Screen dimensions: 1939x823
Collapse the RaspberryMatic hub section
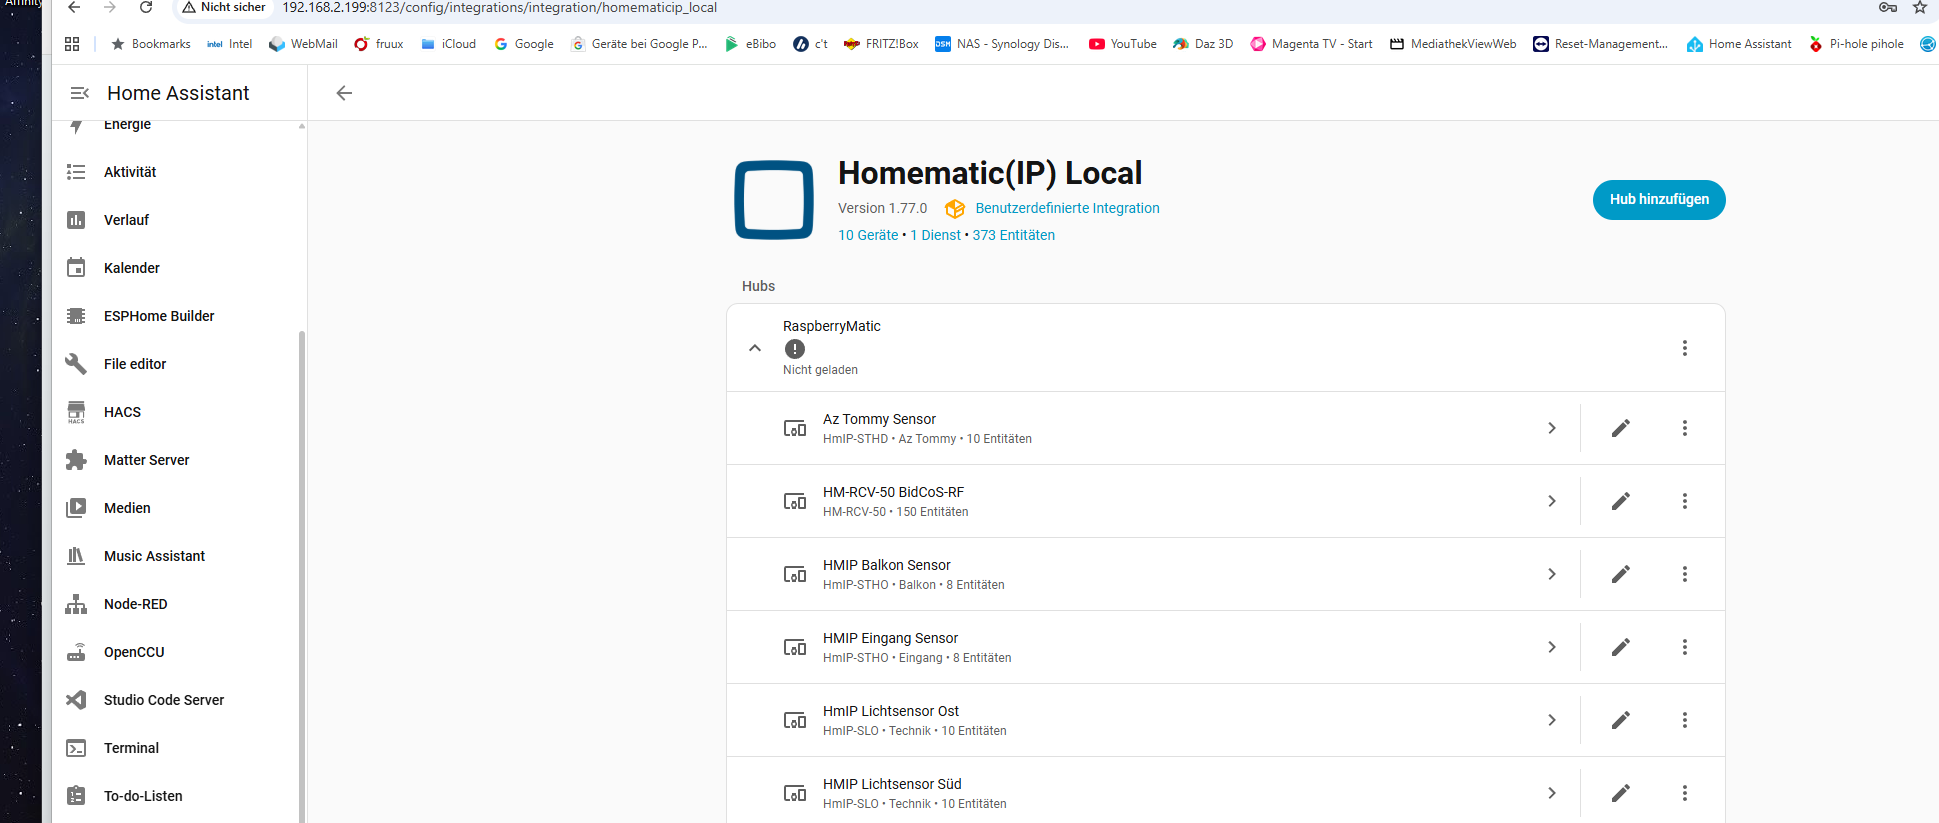point(755,348)
